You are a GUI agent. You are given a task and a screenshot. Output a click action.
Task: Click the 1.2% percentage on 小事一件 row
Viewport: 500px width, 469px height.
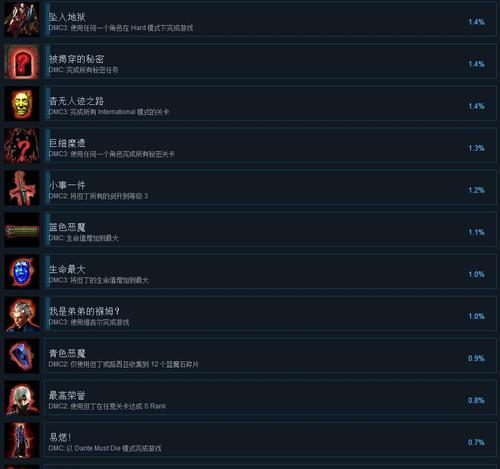476,190
